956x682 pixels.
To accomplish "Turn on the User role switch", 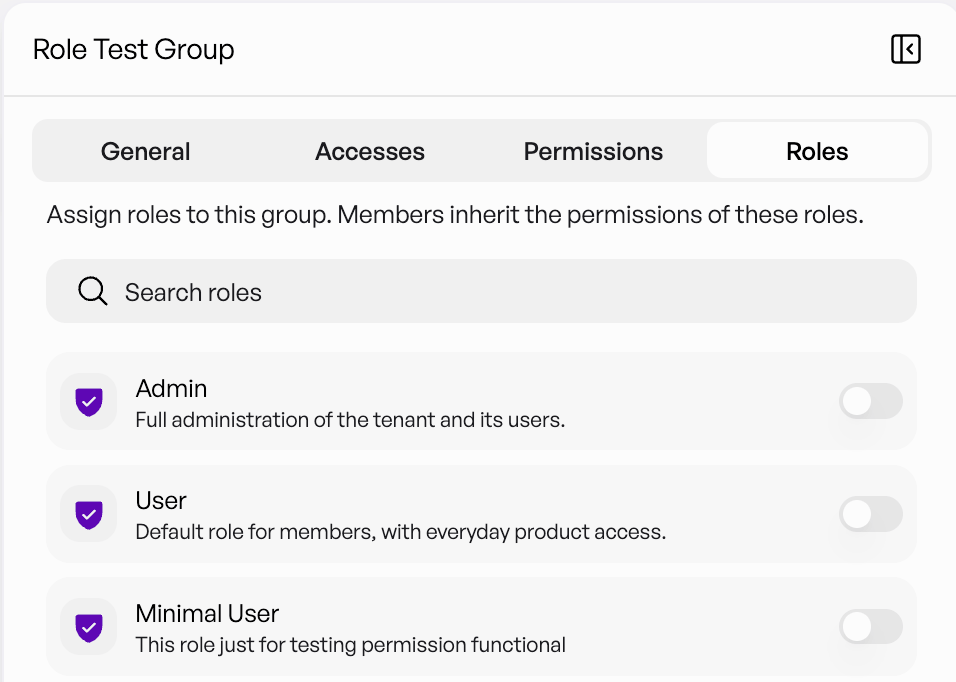I will [x=871, y=514].
